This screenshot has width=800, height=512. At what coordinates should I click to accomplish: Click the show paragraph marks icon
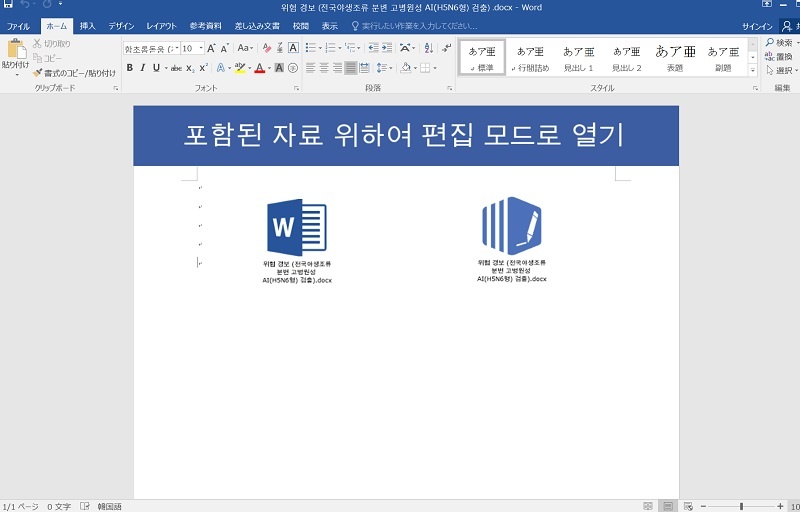click(445, 48)
